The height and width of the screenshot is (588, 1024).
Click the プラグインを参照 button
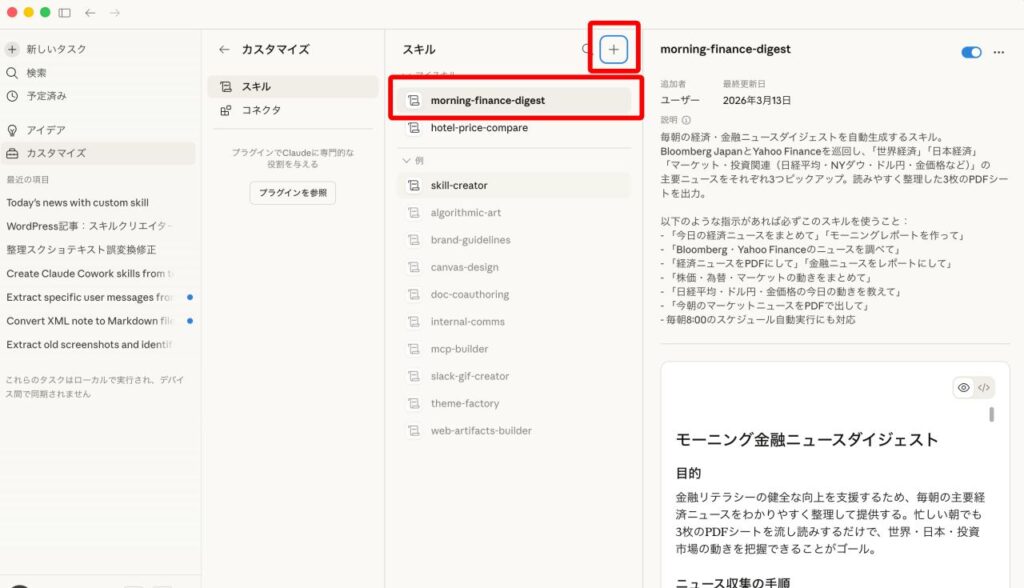pos(292,193)
